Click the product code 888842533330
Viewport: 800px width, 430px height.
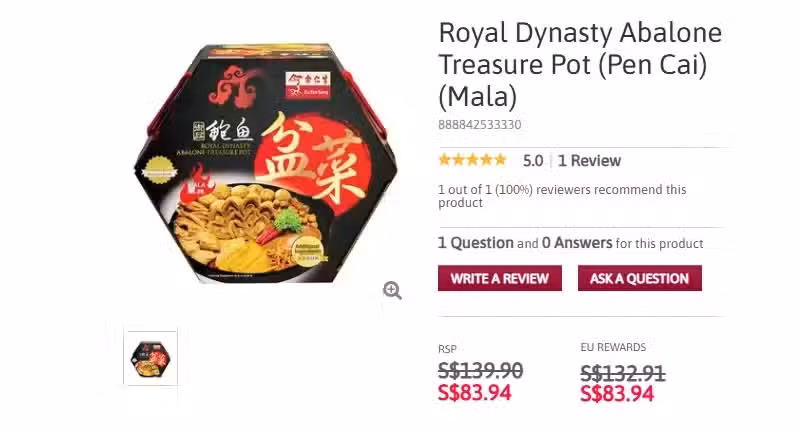click(x=480, y=124)
